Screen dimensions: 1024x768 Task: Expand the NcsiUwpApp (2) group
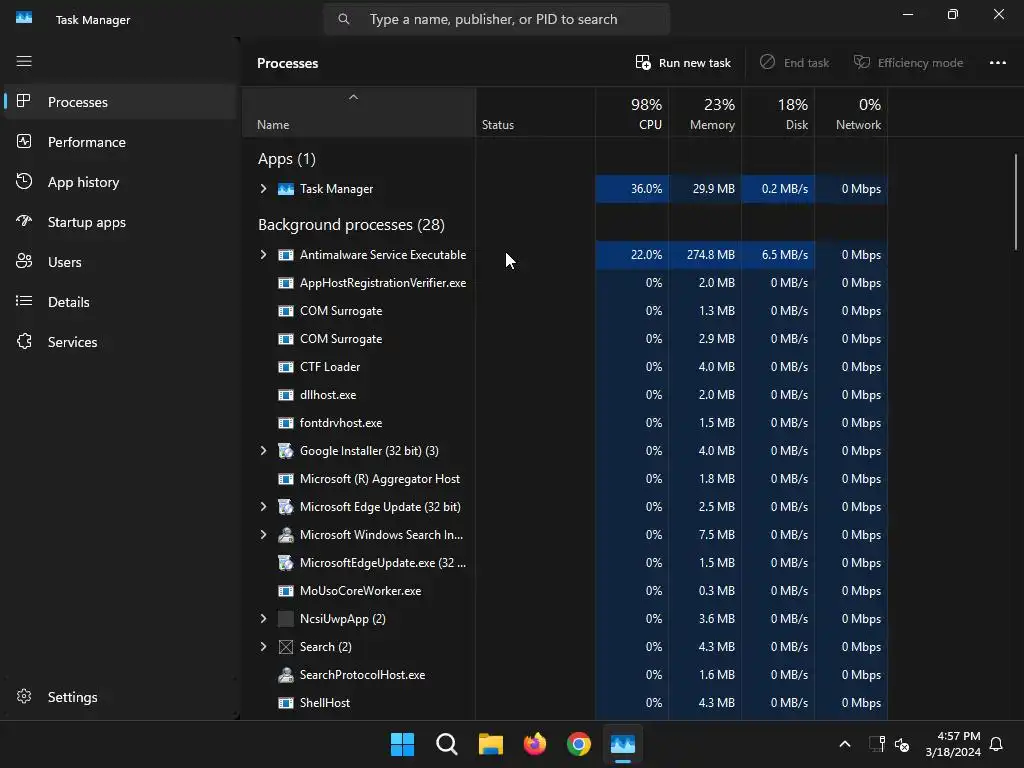pyautogui.click(x=263, y=618)
